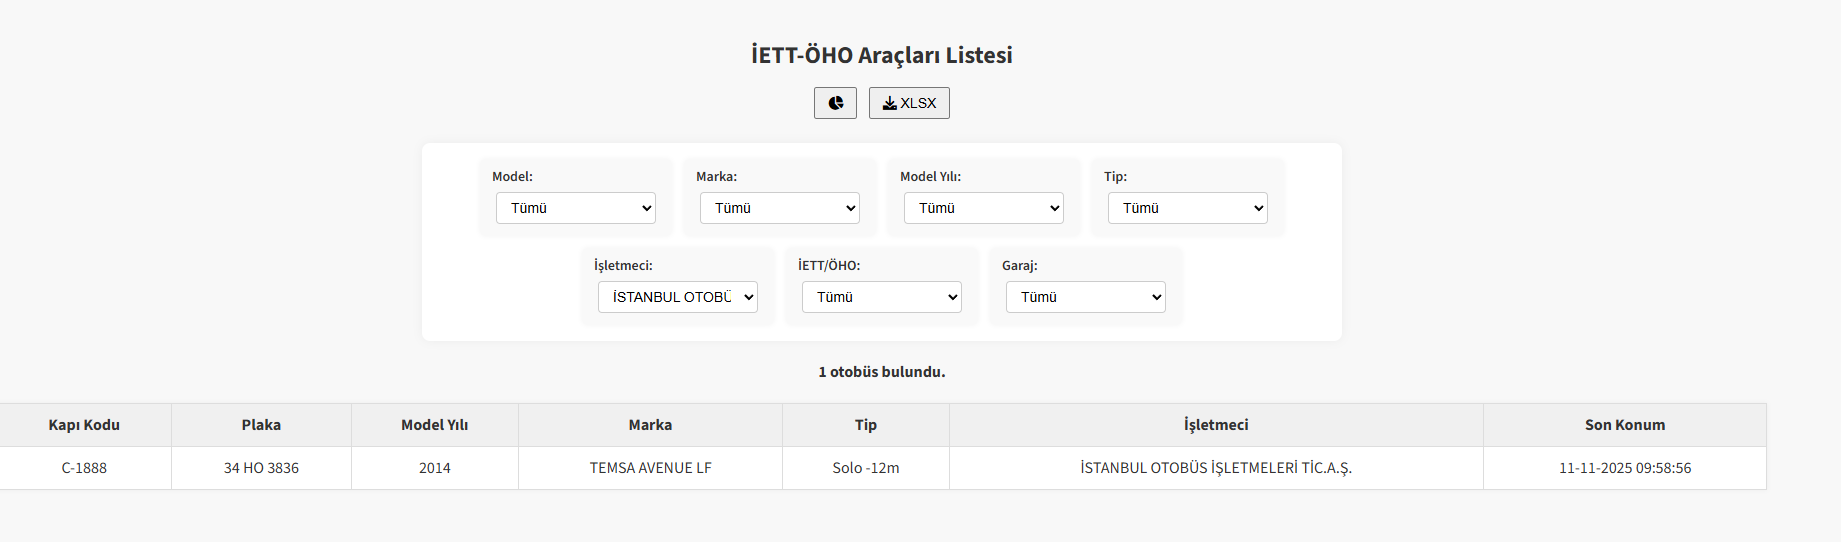Click the İşletmeci table column header
This screenshot has height=542, width=1841.
click(1216, 425)
